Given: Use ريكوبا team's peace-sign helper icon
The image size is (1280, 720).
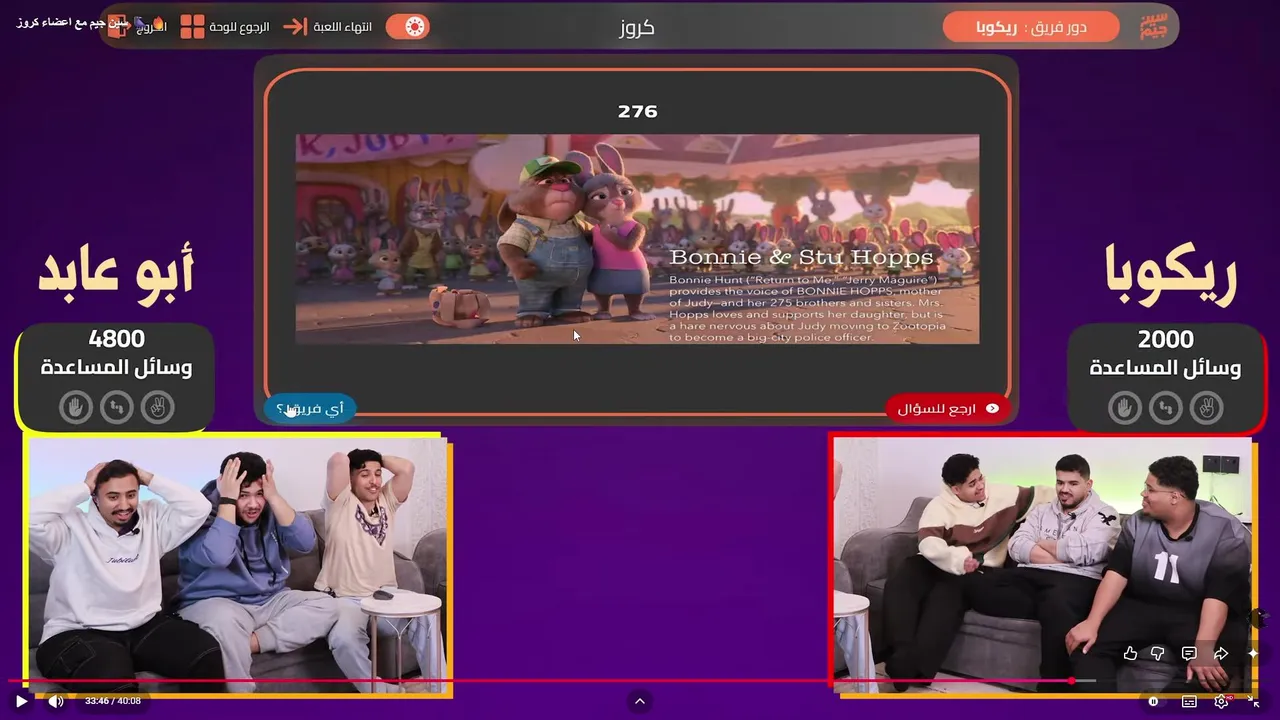Looking at the screenshot, I should point(1206,407).
